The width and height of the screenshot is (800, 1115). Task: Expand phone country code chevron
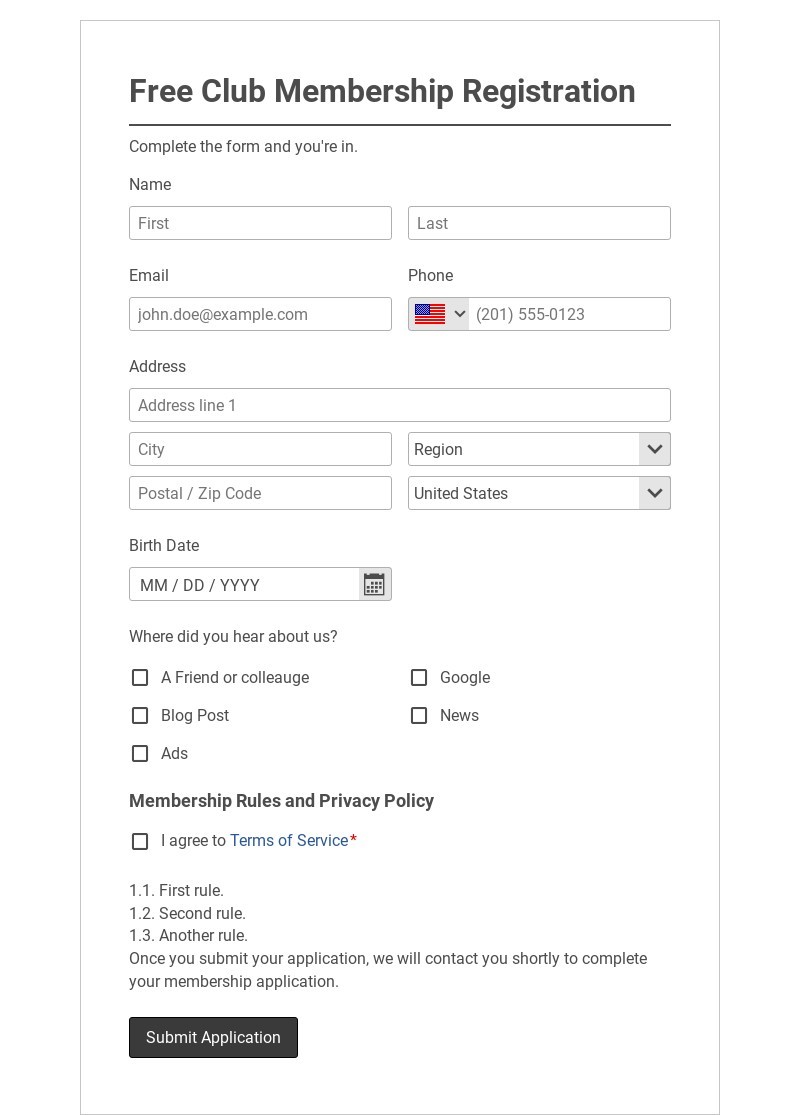tap(460, 314)
